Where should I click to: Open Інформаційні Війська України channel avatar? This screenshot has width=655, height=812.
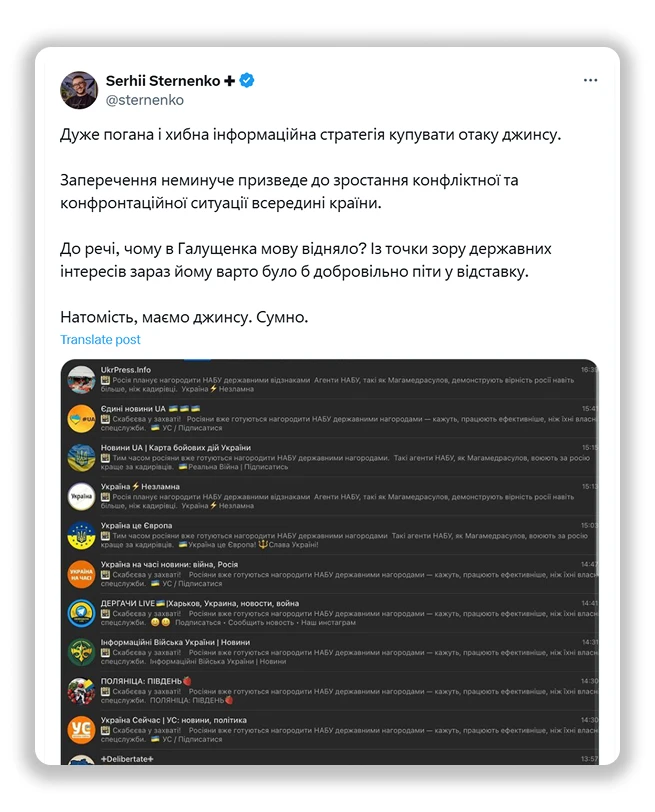tap(81, 653)
